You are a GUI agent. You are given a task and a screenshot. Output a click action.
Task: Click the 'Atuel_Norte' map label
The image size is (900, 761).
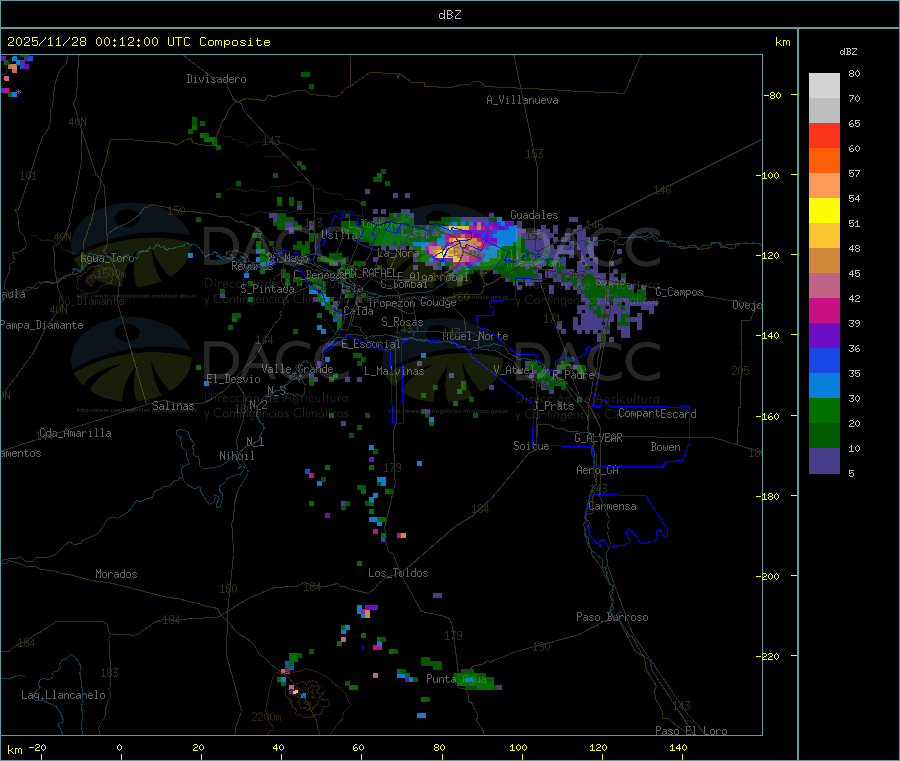click(475, 336)
